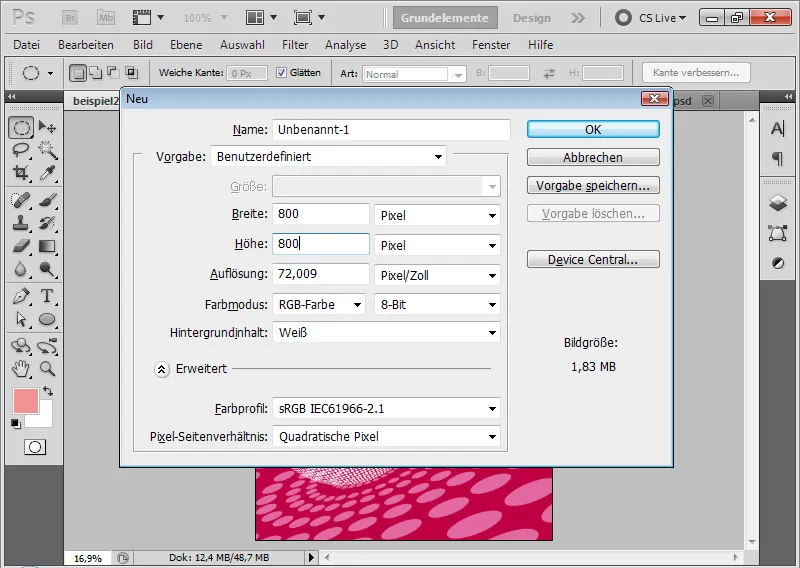Select the Type tool
Viewport: 800px width, 568px height.
tap(47, 296)
